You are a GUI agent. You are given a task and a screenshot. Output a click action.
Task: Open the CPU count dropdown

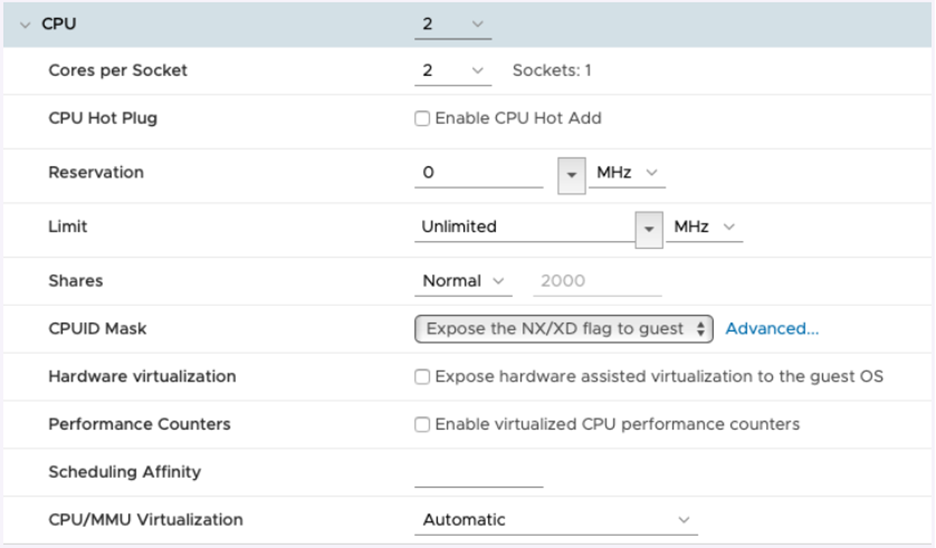coord(453,24)
